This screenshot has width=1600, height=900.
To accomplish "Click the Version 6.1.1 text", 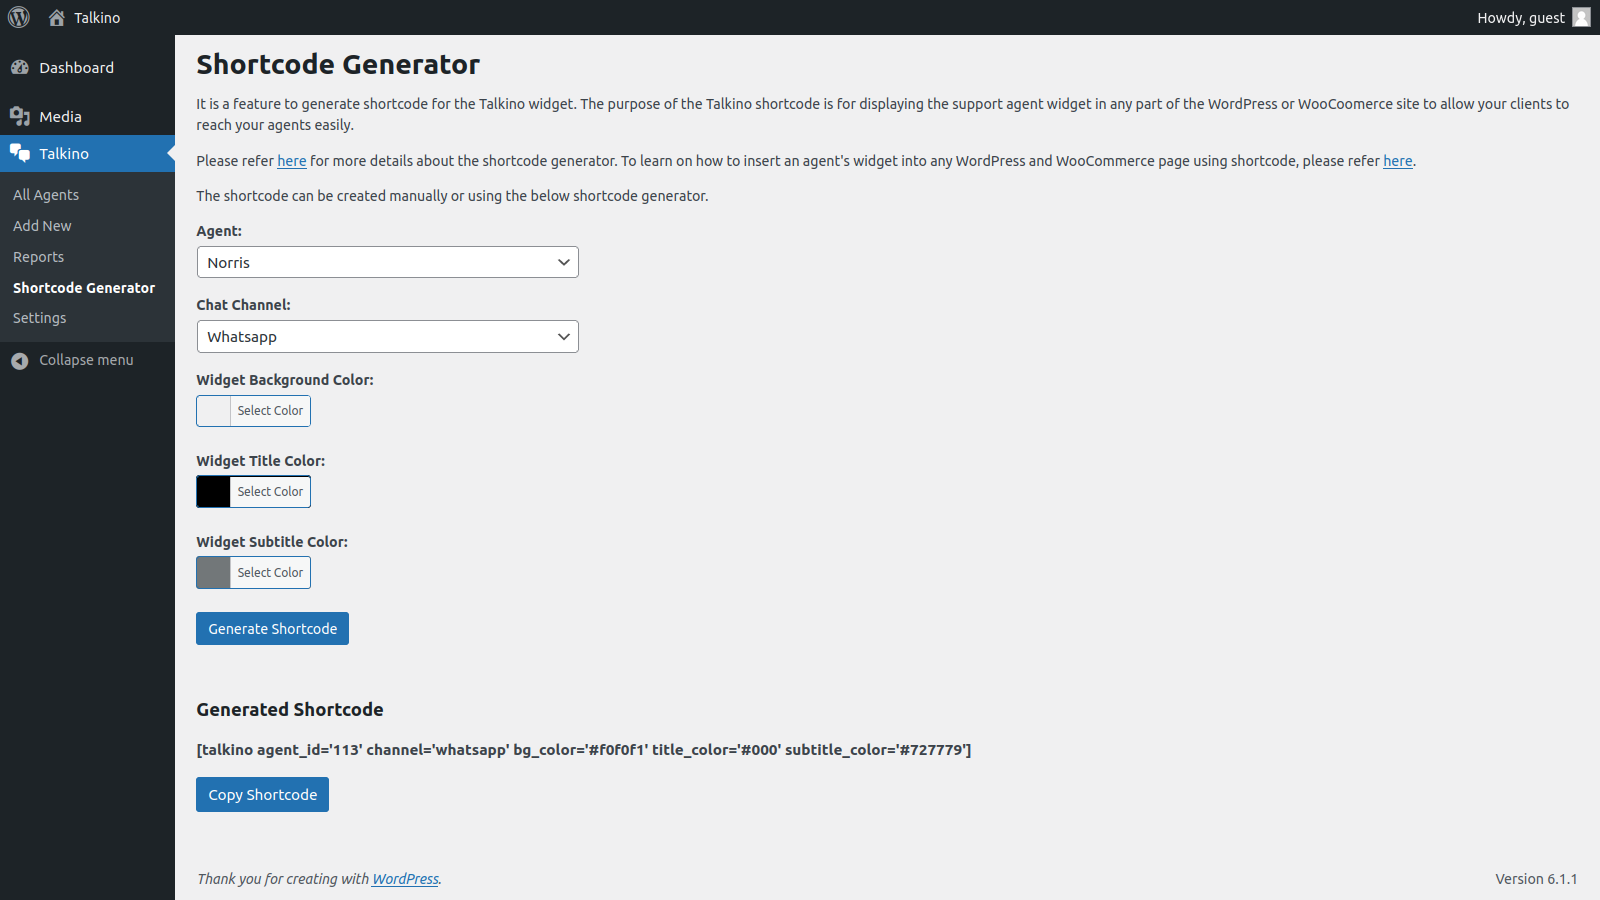I will [x=1536, y=879].
